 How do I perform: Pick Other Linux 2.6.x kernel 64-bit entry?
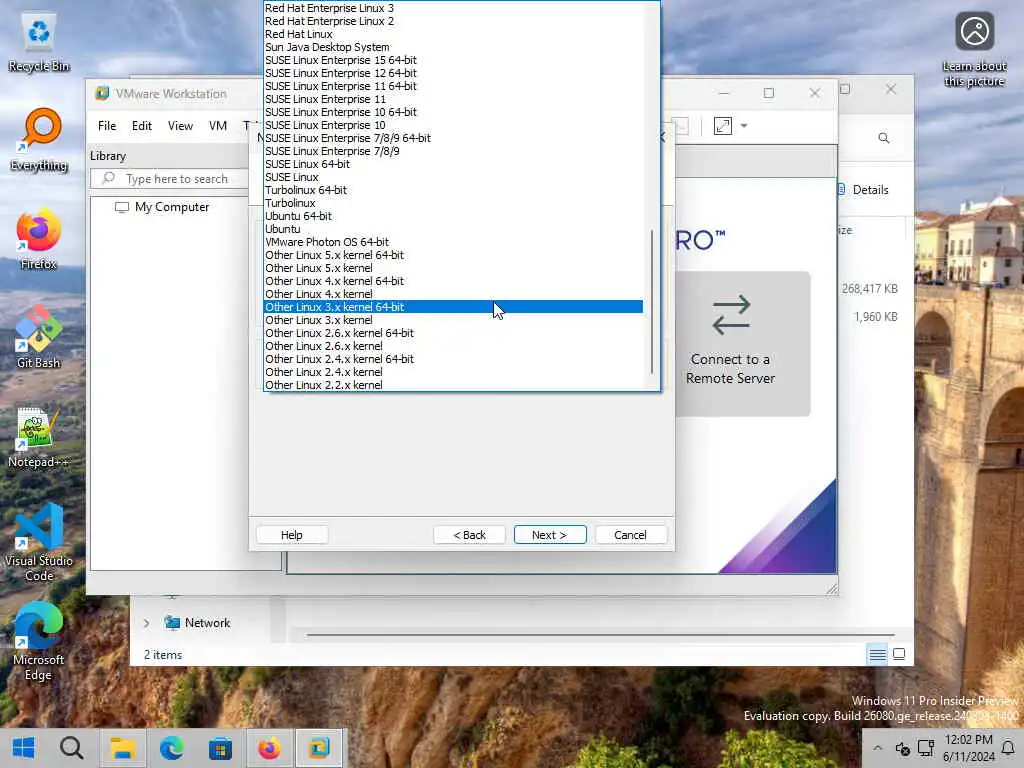pyautogui.click(x=453, y=333)
